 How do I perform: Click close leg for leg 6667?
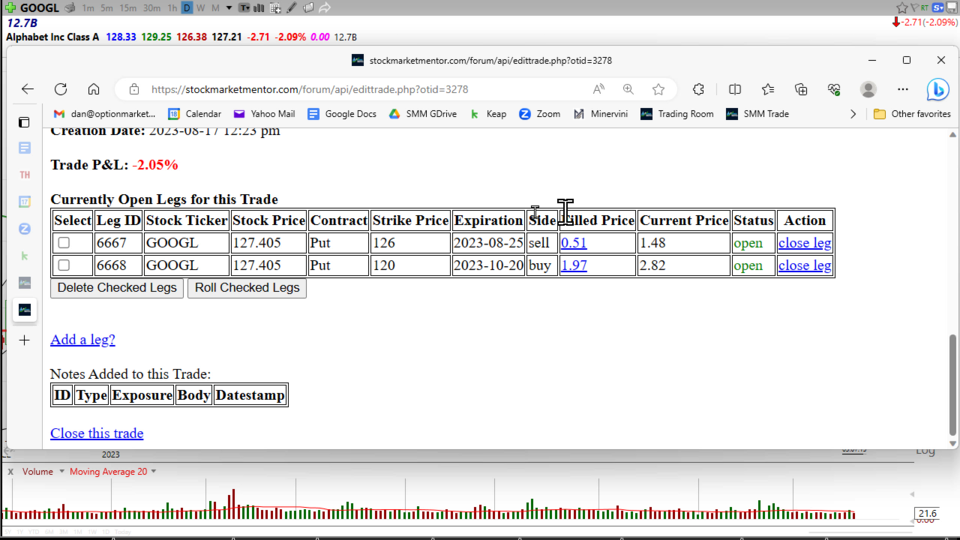pyautogui.click(x=804, y=243)
